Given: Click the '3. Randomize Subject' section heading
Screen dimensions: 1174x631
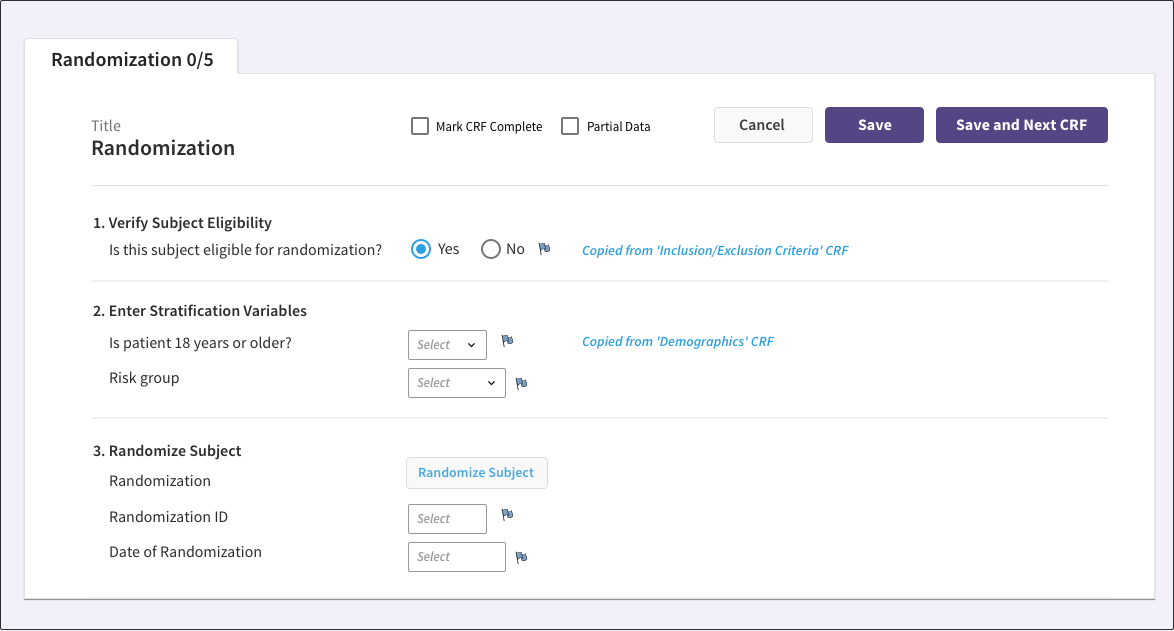Looking at the screenshot, I should click(x=167, y=451).
